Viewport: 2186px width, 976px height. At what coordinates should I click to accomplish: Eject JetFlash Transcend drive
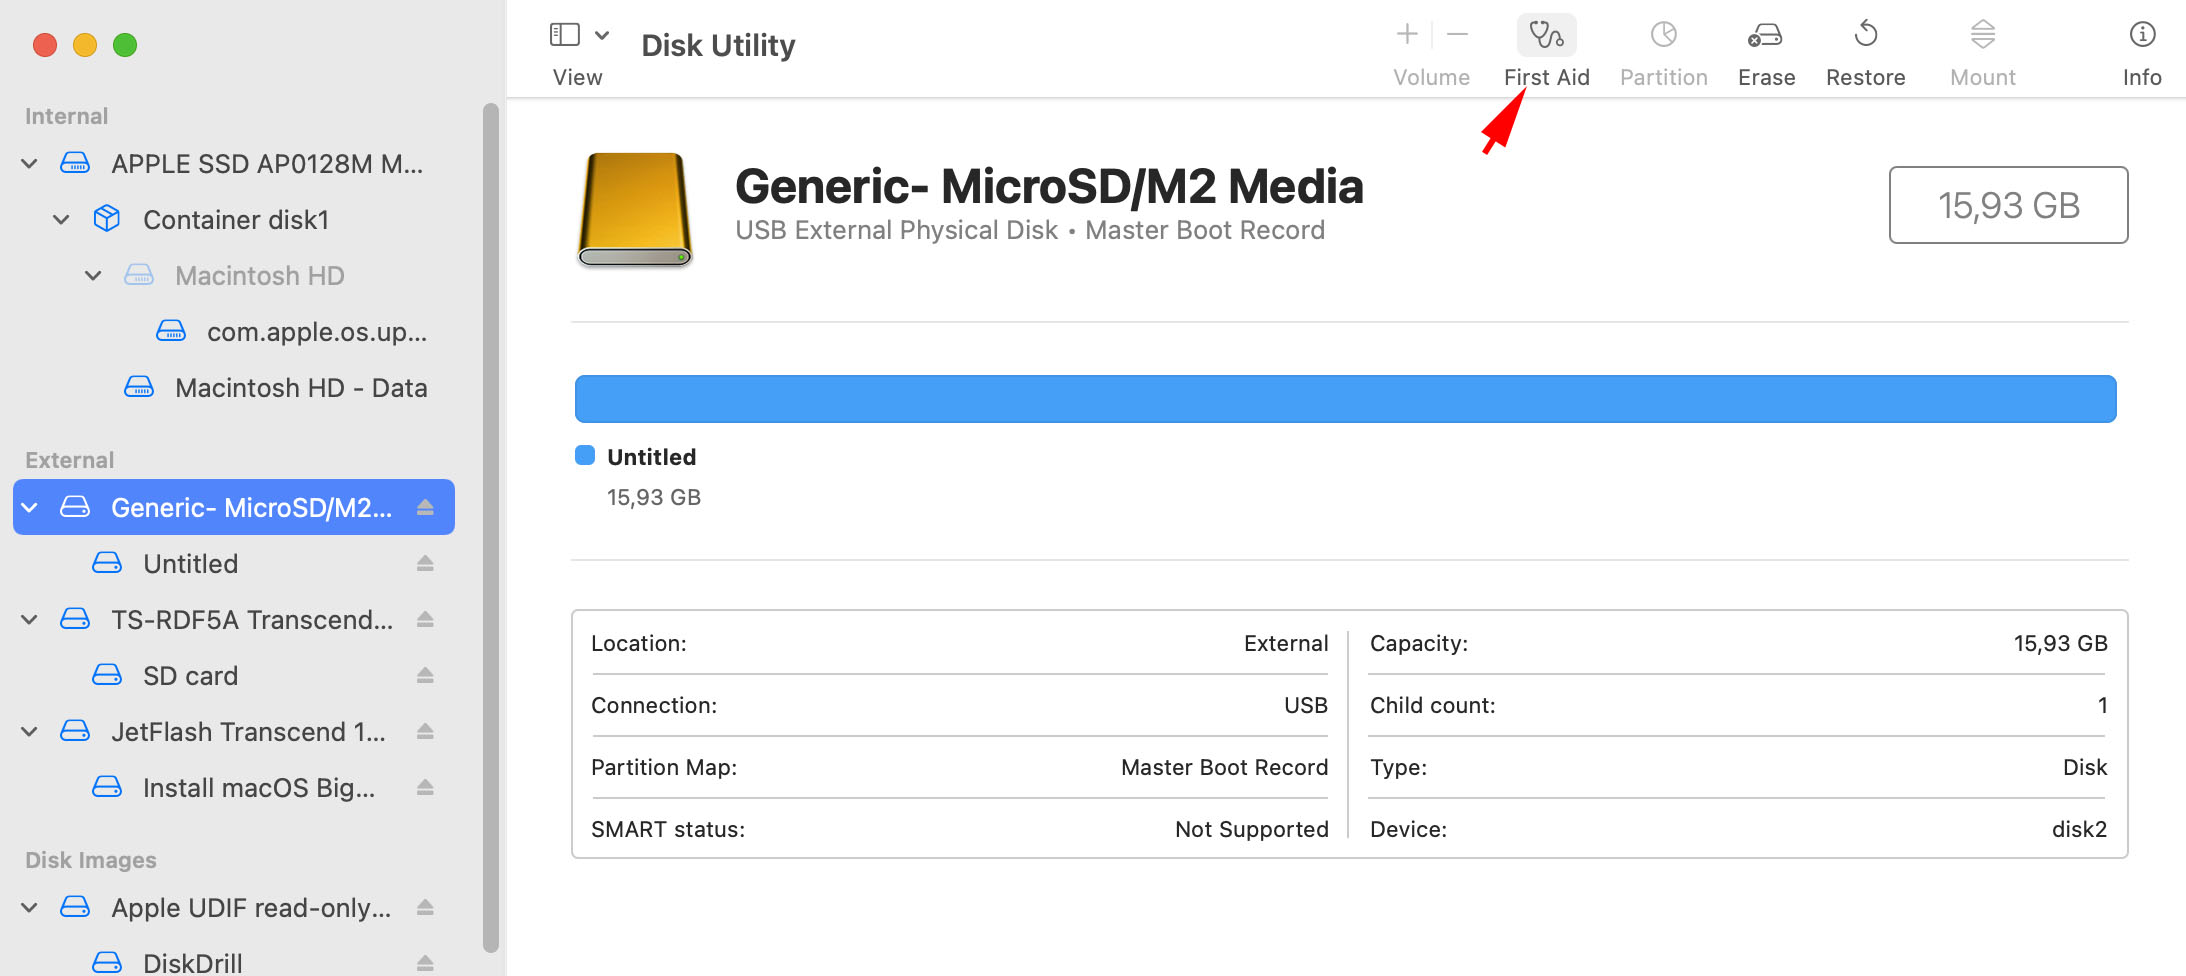pos(425,731)
